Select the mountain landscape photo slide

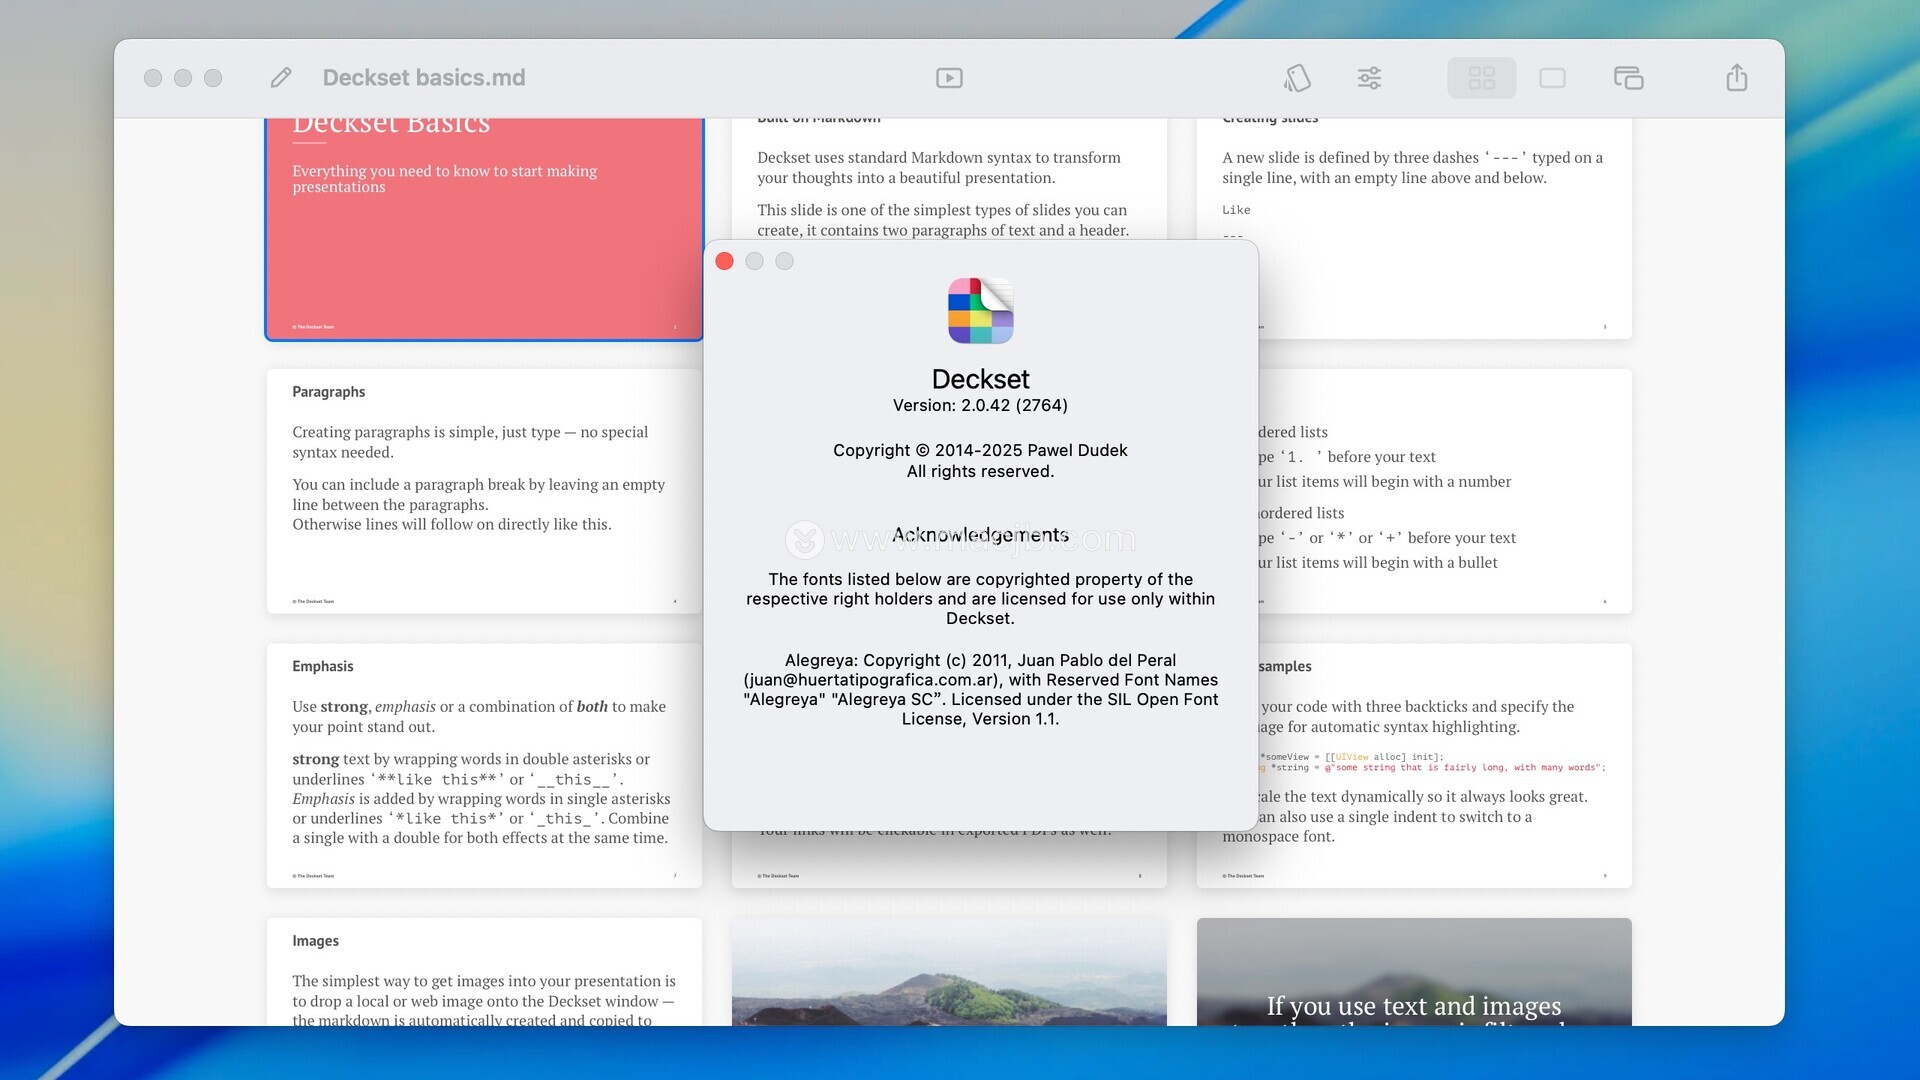click(x=949, y=971)
